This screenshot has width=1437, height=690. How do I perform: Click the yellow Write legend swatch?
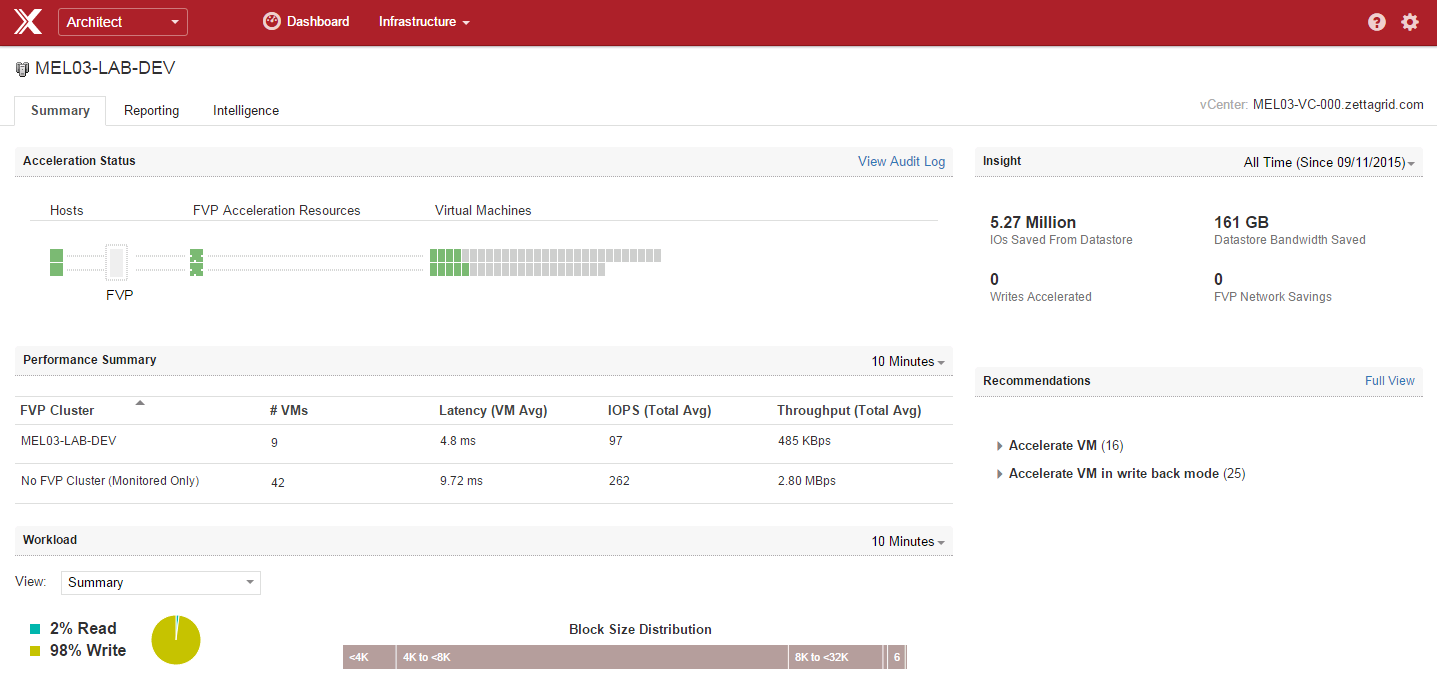(x=35, y=651)
